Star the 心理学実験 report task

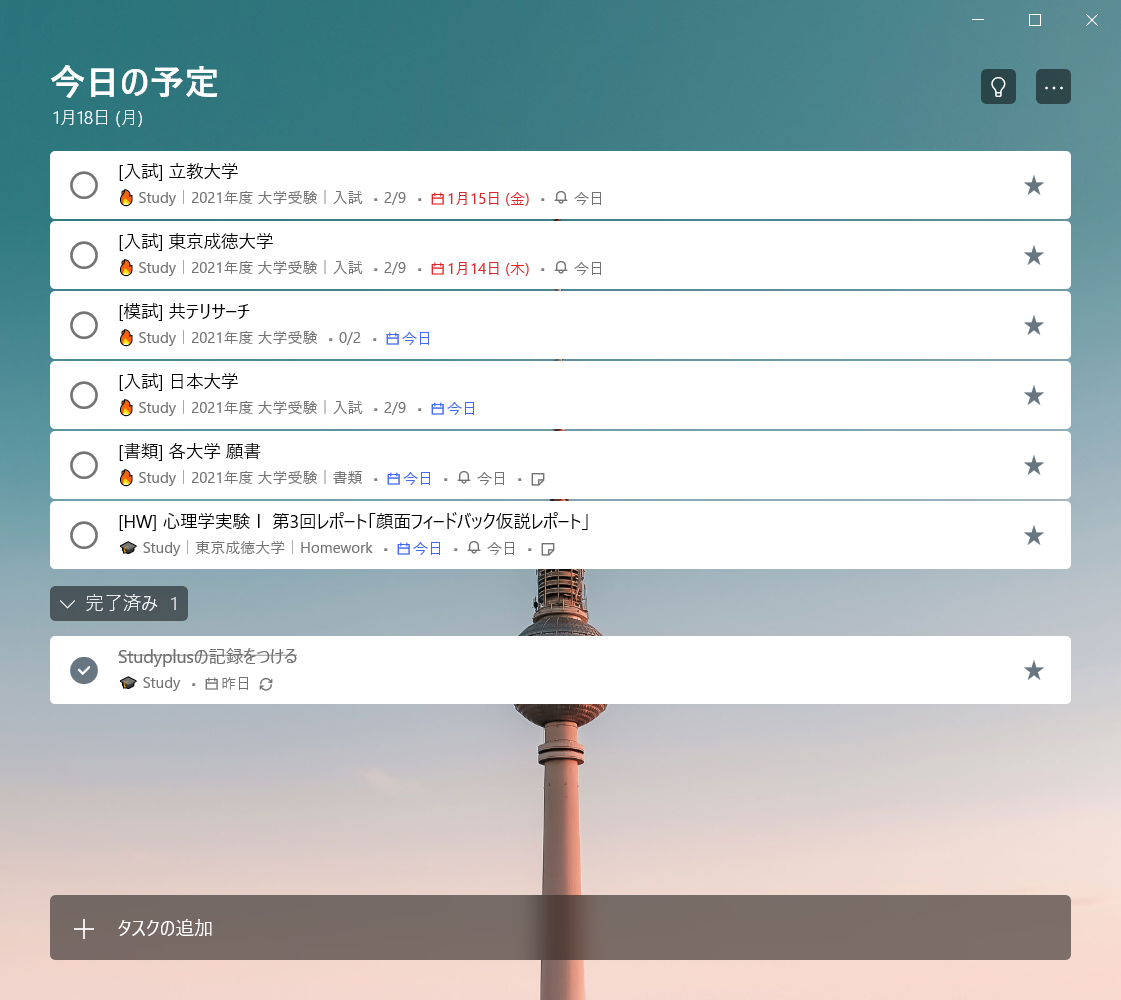tap(1034, 535)
